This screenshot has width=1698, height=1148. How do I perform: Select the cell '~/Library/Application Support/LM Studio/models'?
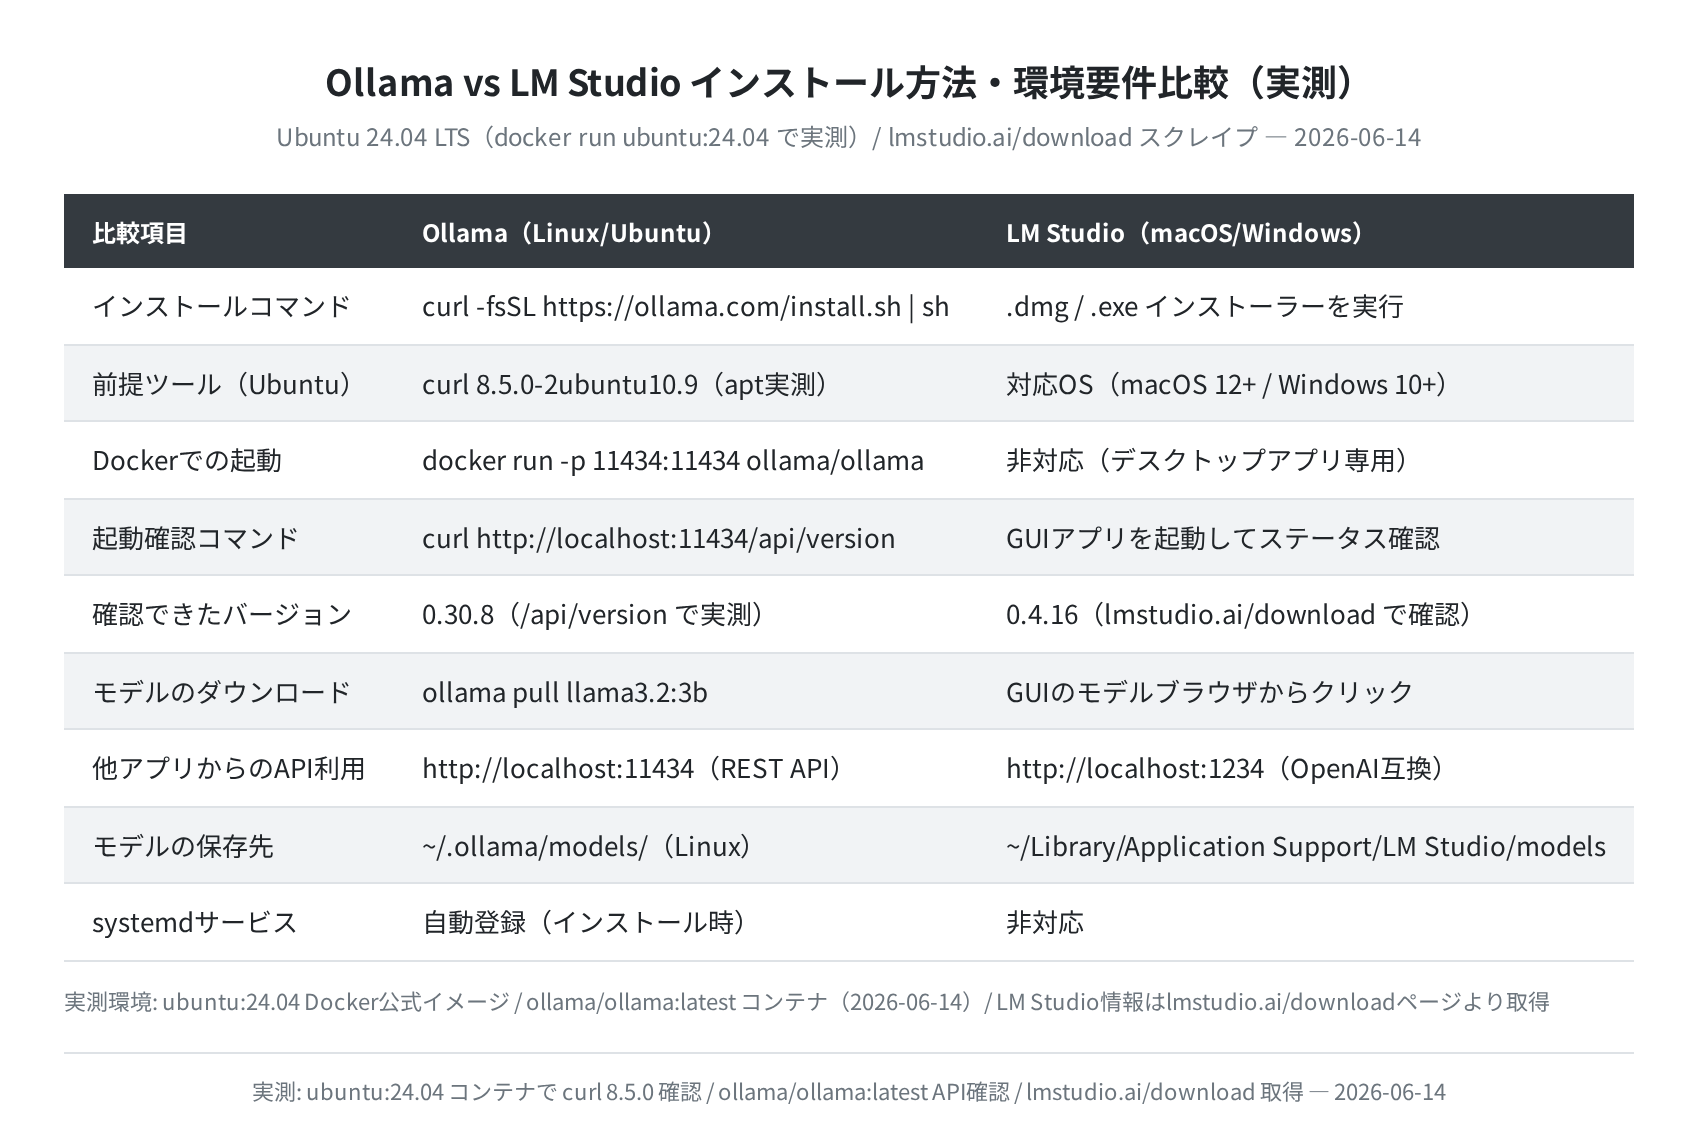[x=1306, y=846]
